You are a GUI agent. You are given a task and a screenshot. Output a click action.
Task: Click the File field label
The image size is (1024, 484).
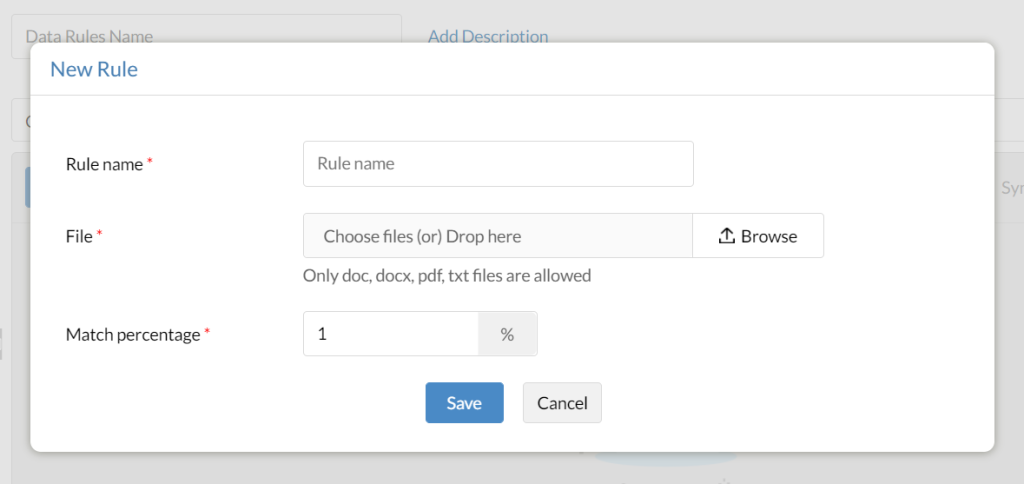(x=79, y=236)
